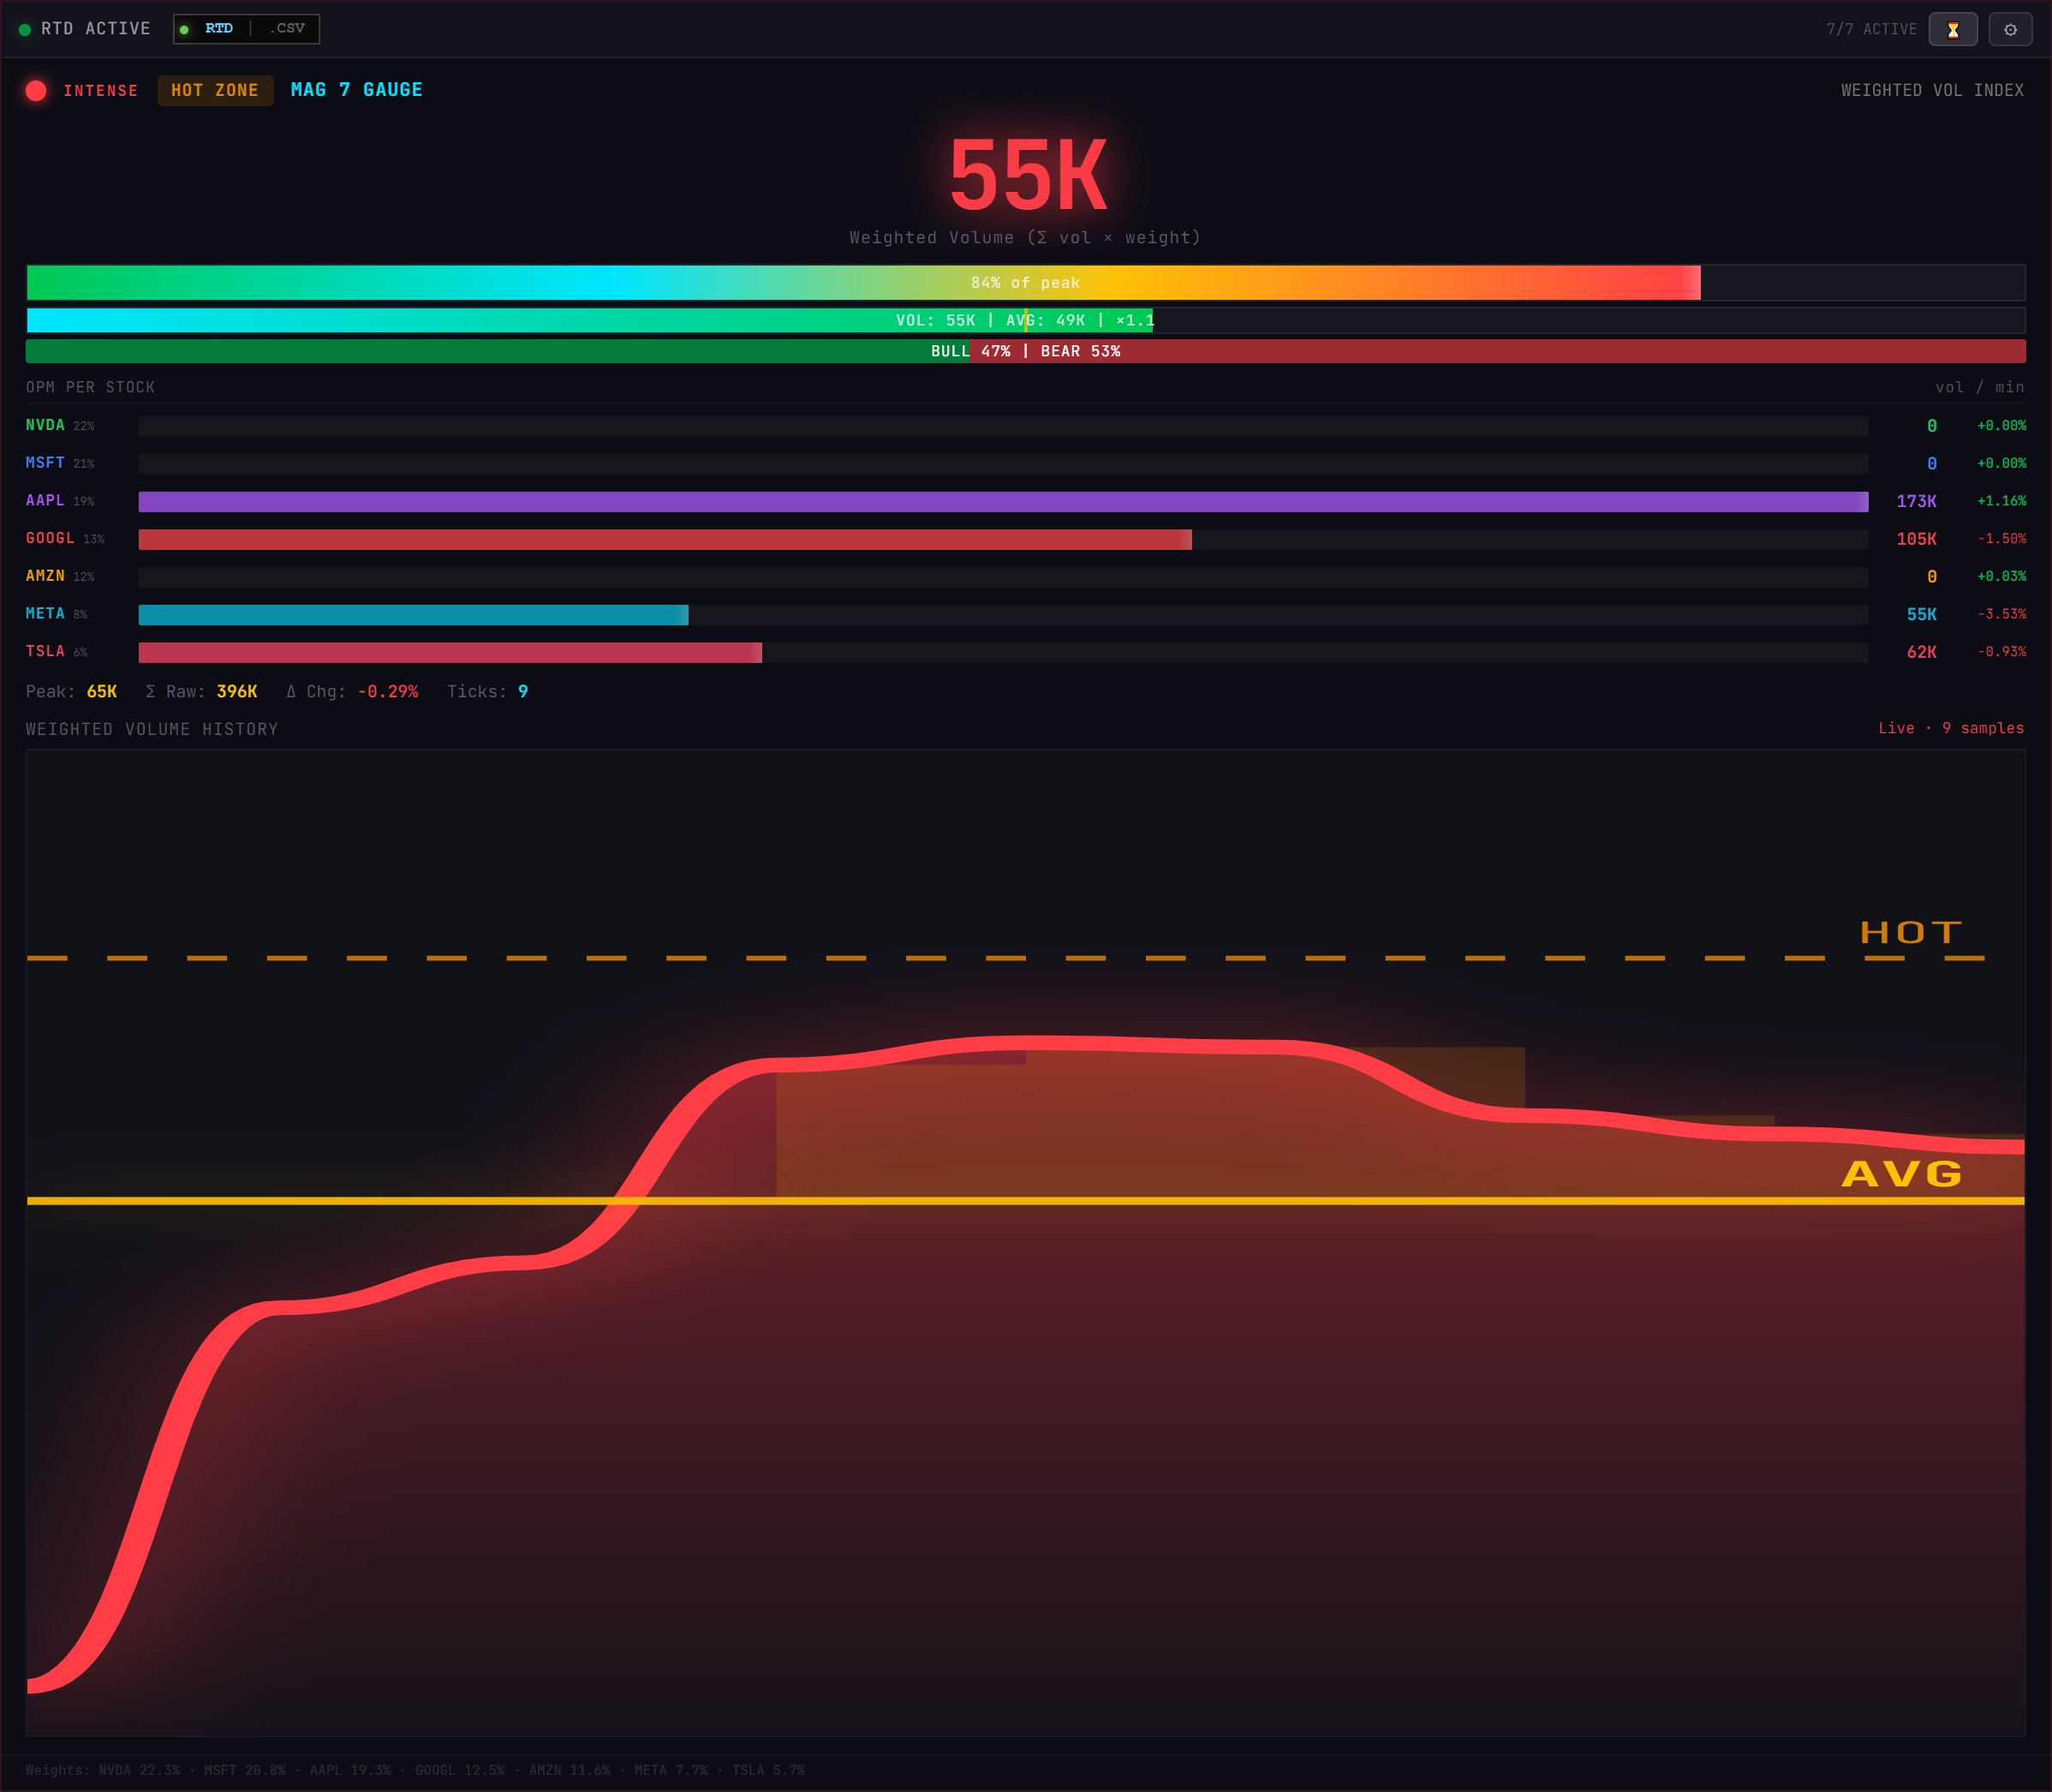Select the NVDA ticker label

click(45, 425)
